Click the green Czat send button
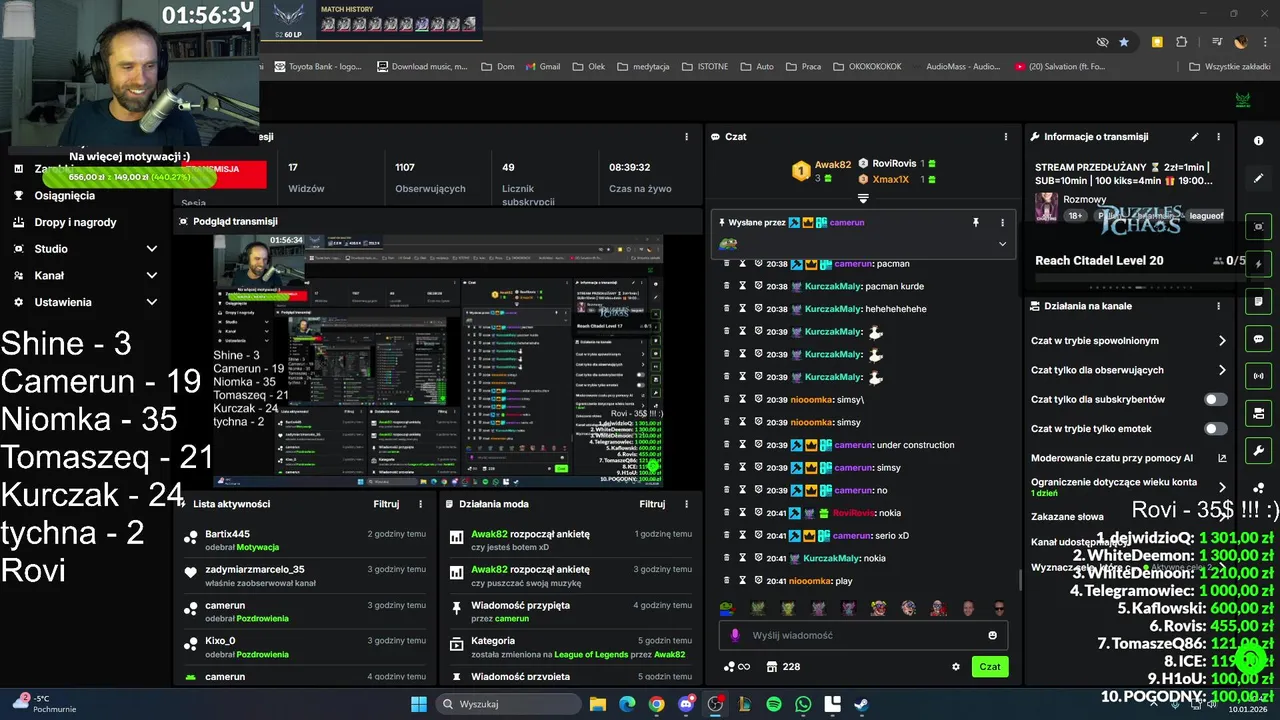The width and height of the screenshot is (1280, 720). pyautogui.click(x=989, y=667)
